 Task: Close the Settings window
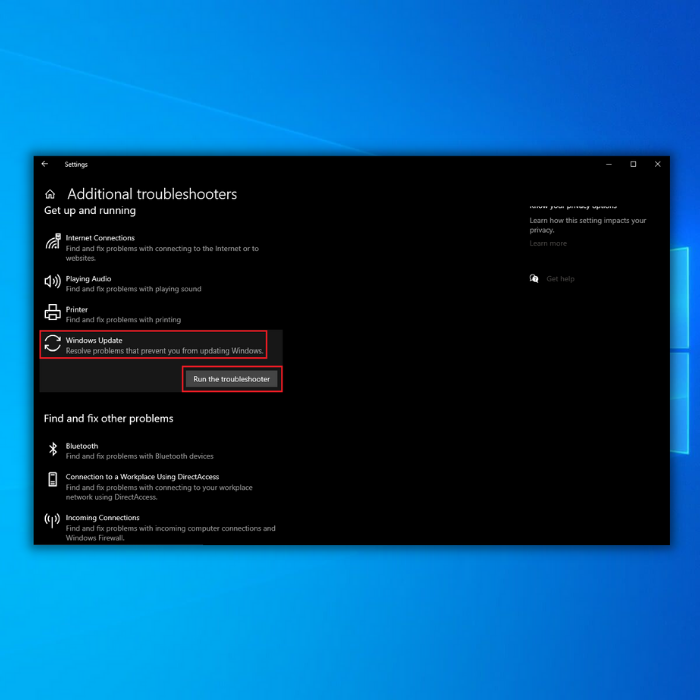[658, 164]
